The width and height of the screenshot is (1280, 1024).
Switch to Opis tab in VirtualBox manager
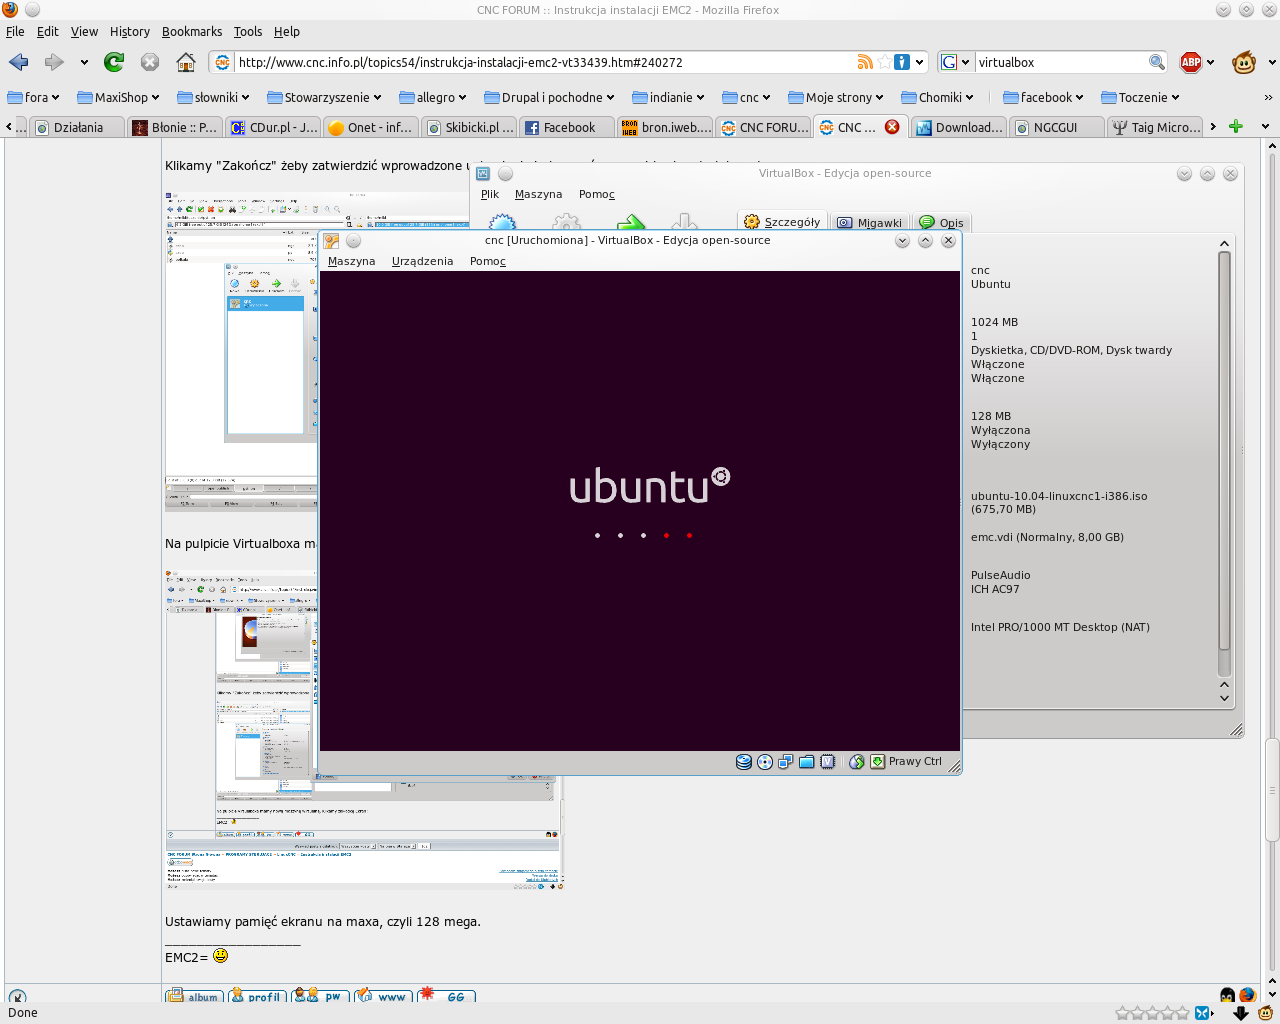pos(941,223)
